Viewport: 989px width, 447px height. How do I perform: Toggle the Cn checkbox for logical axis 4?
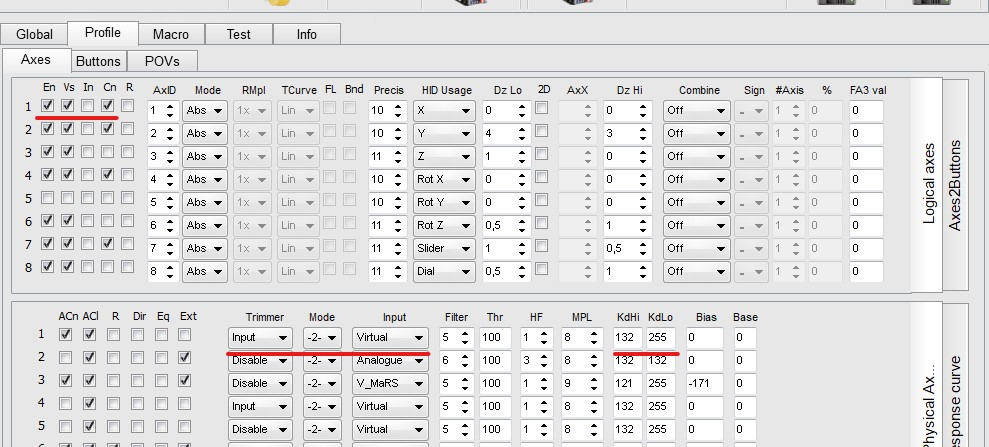click(x=108, y=175)
